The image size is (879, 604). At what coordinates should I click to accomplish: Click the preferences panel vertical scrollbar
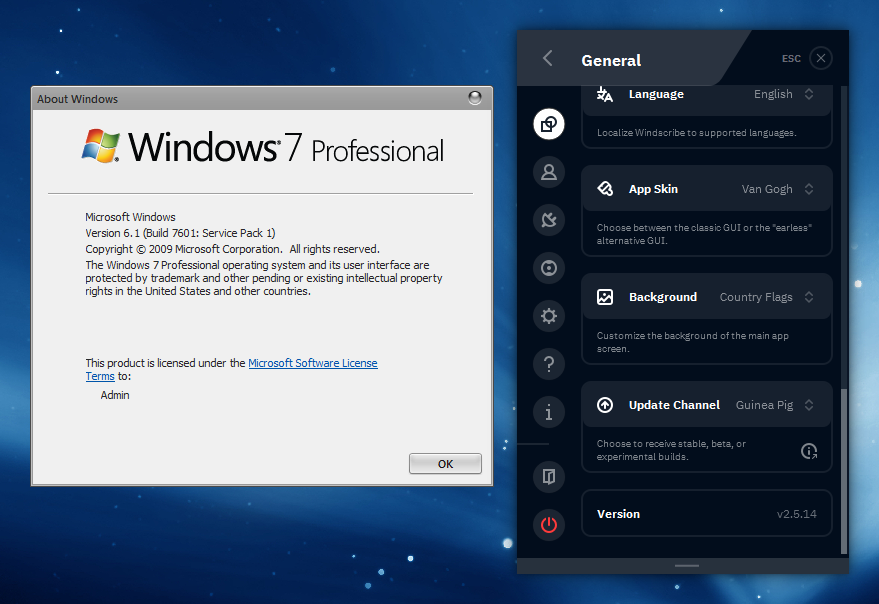pos(843,470)
